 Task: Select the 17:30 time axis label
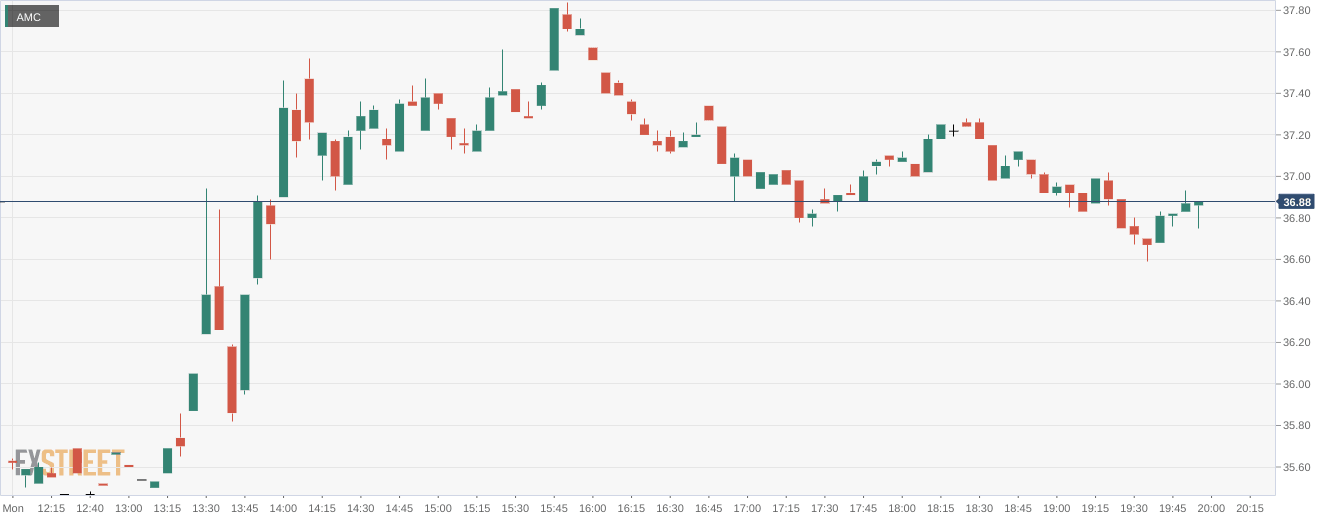825,508
